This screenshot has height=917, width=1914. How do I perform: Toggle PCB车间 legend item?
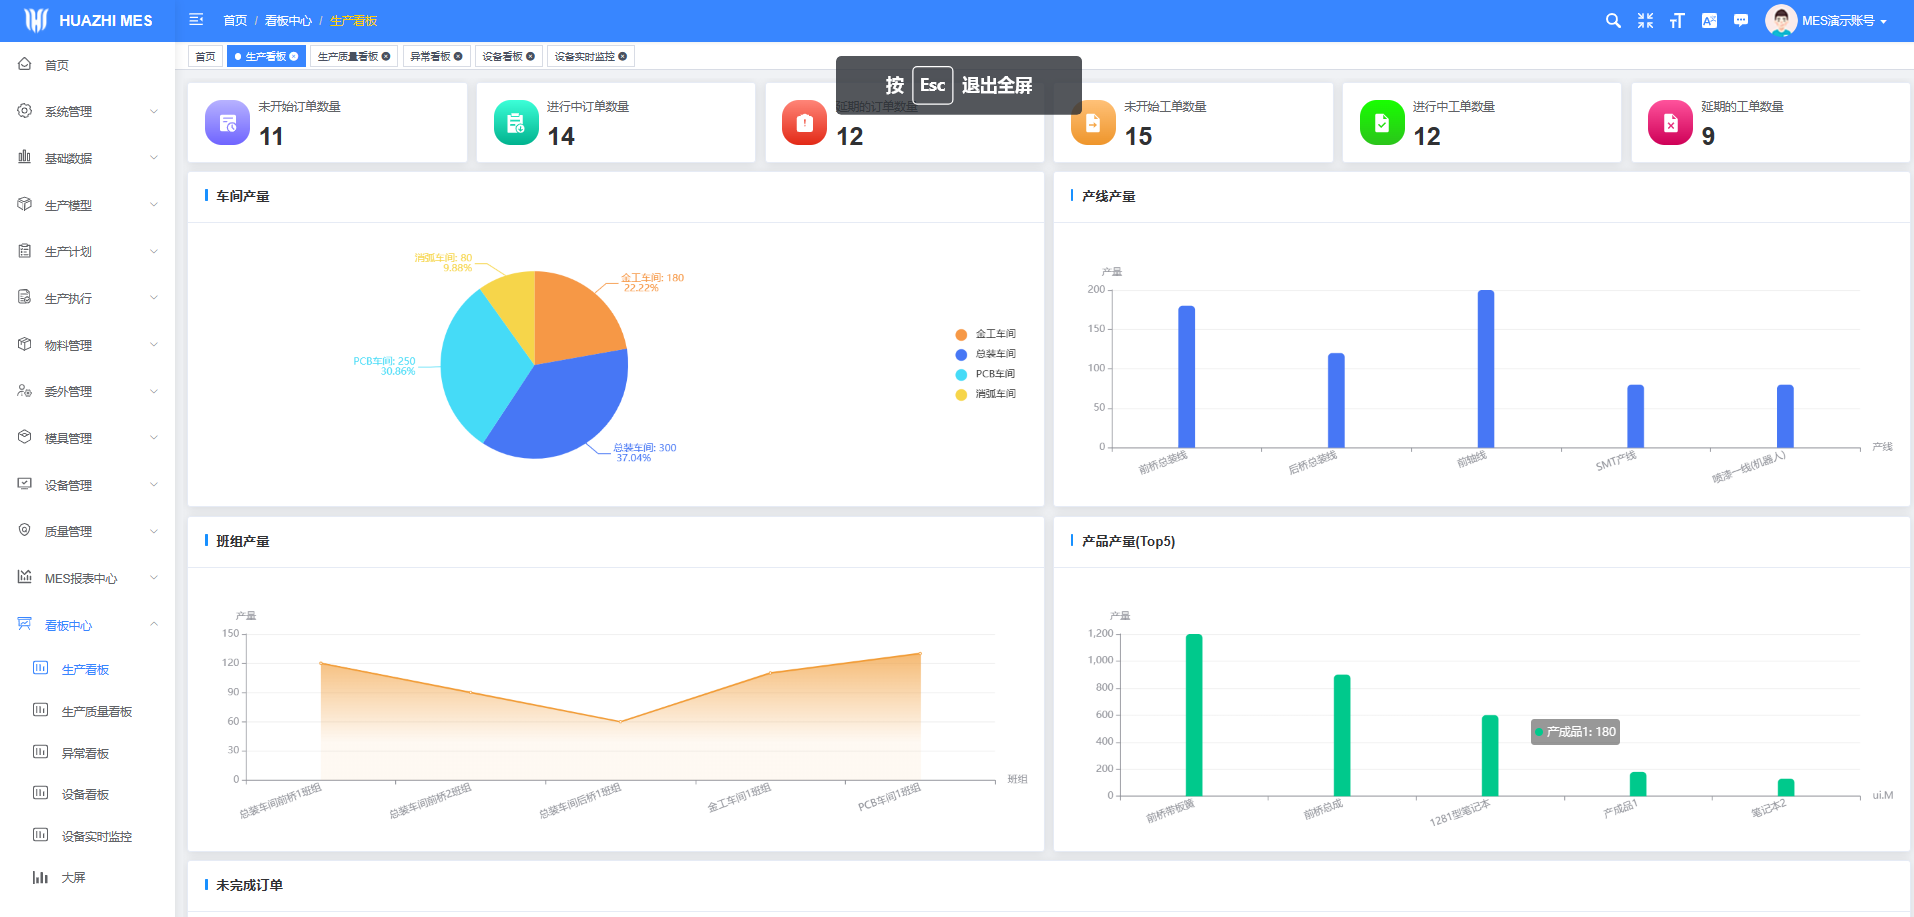pyautogui.click(x=995, y=374)
